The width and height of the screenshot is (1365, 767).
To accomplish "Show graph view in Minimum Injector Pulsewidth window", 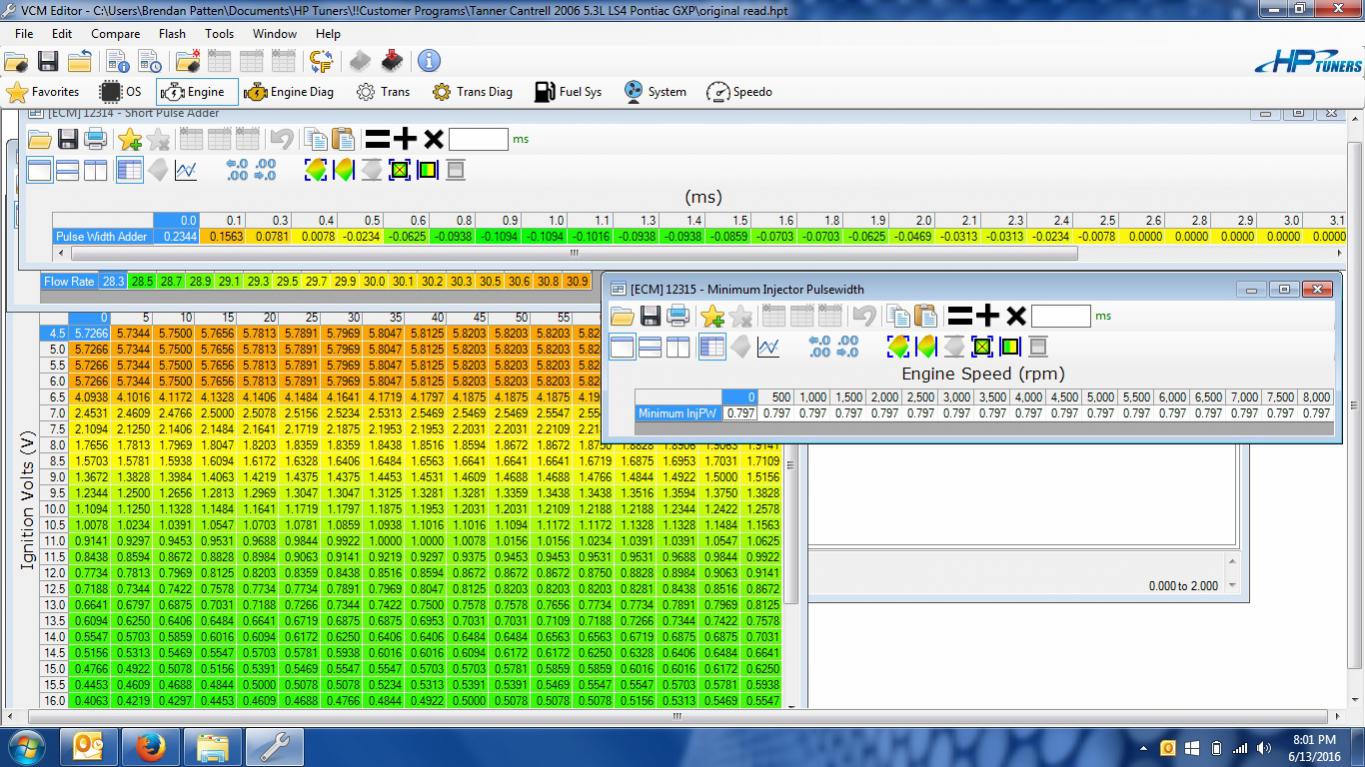I will tap(768, 347).
